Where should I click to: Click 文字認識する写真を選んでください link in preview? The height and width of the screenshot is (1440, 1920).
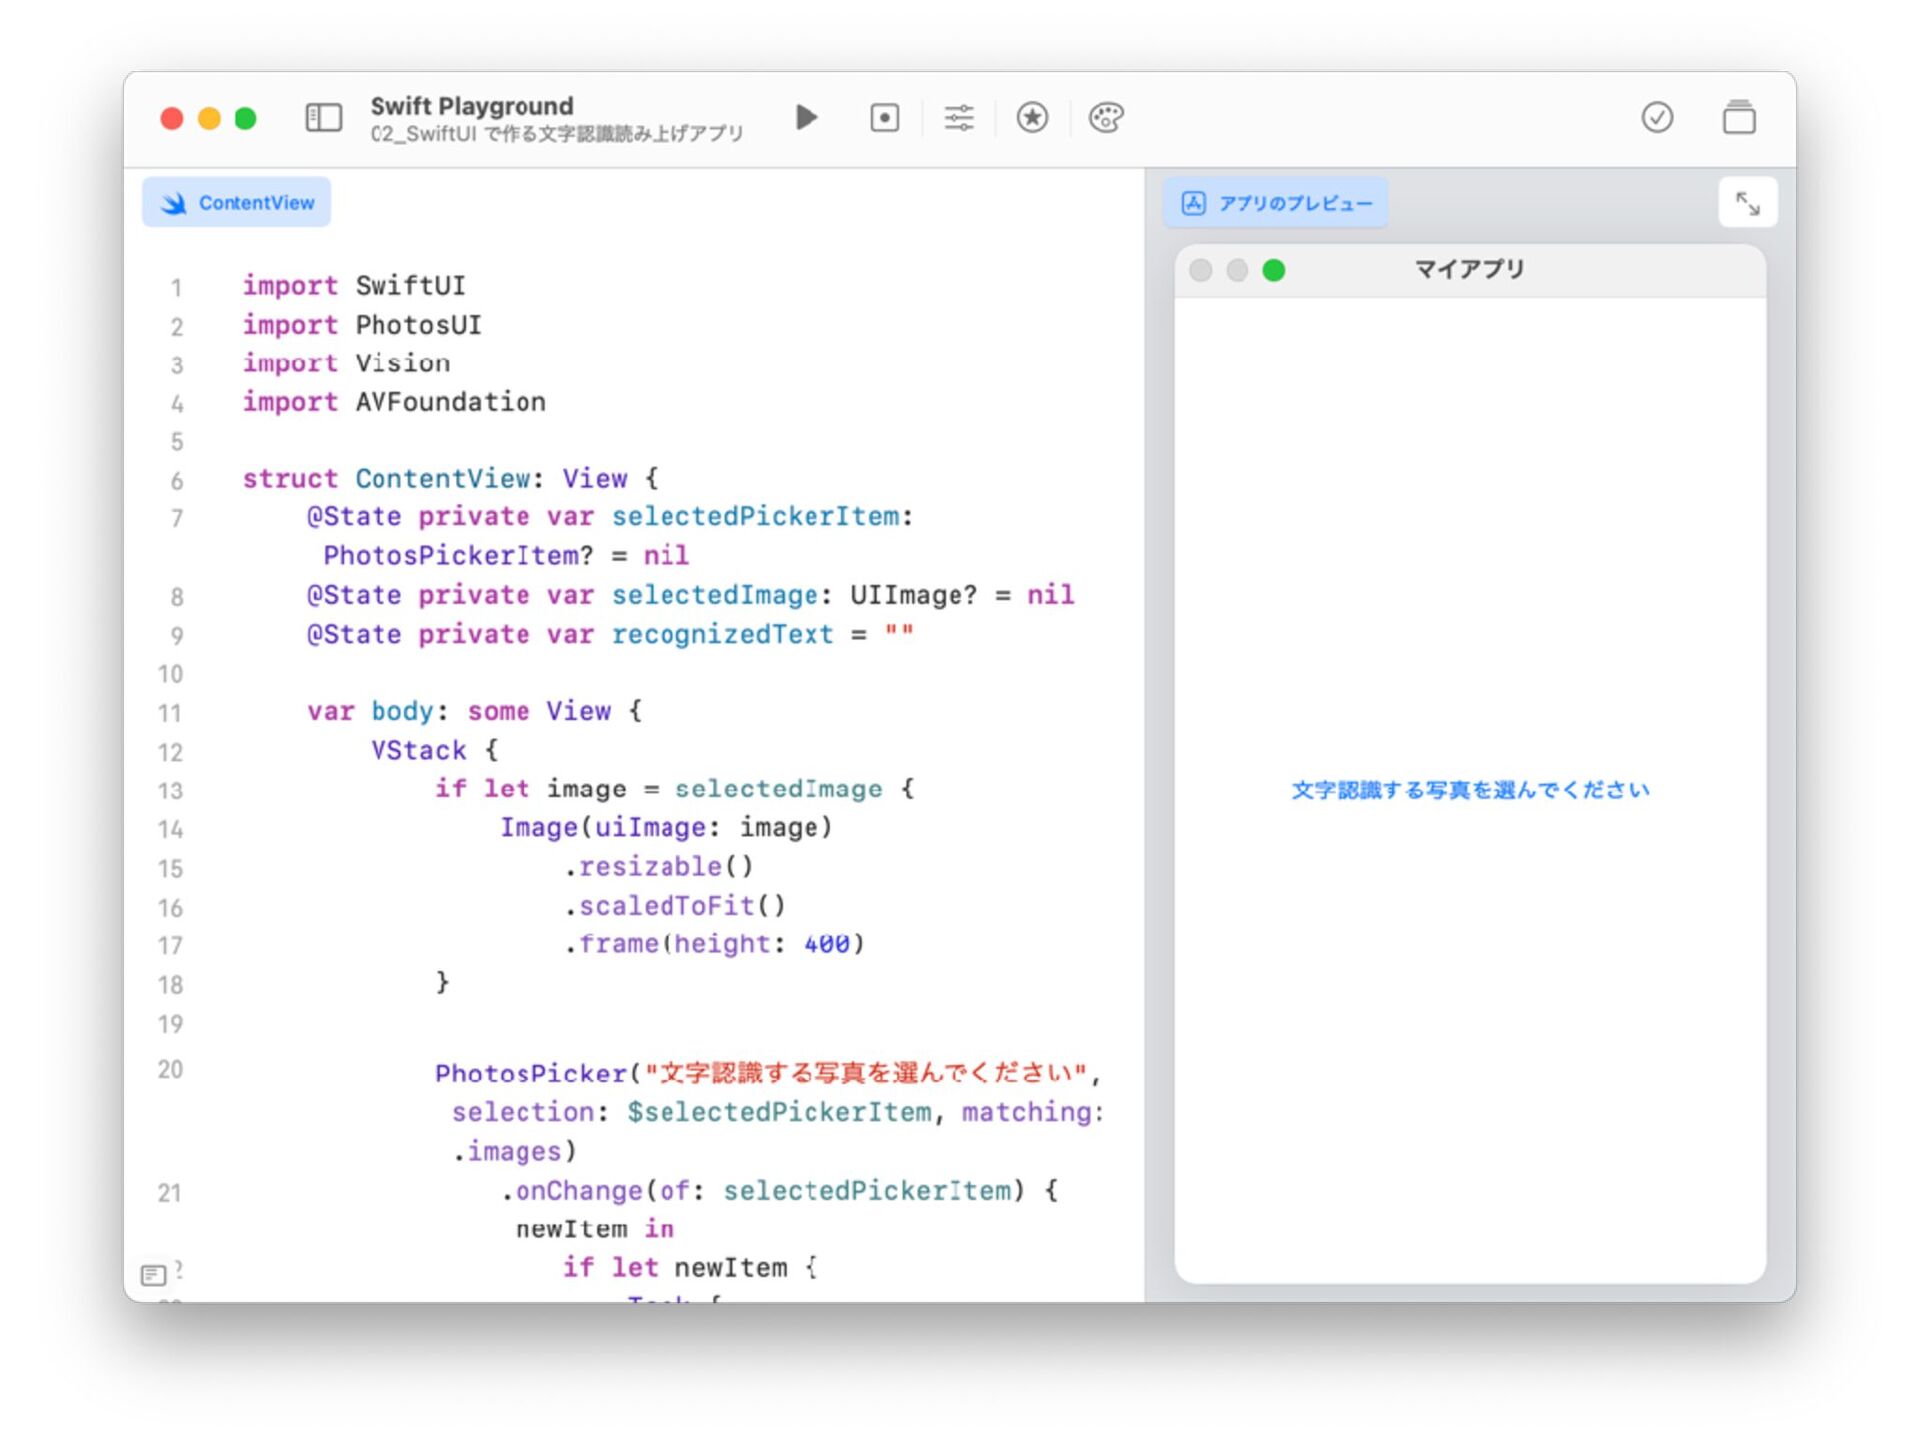coord(1469,790)
